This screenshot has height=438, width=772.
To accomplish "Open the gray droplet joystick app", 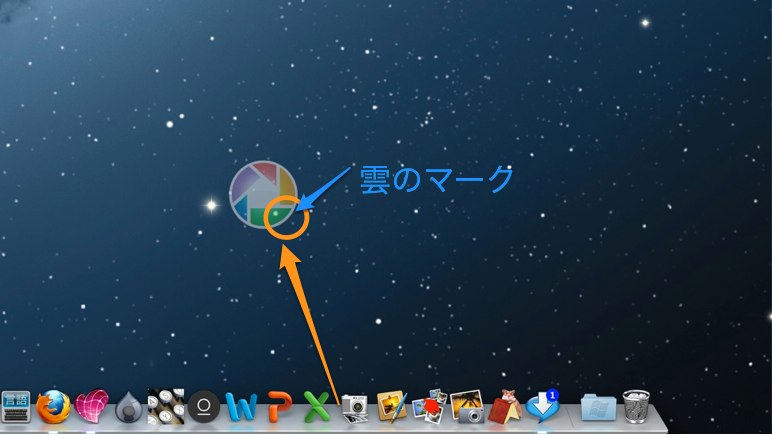I will pyautogui.click(x=128, y=407).
